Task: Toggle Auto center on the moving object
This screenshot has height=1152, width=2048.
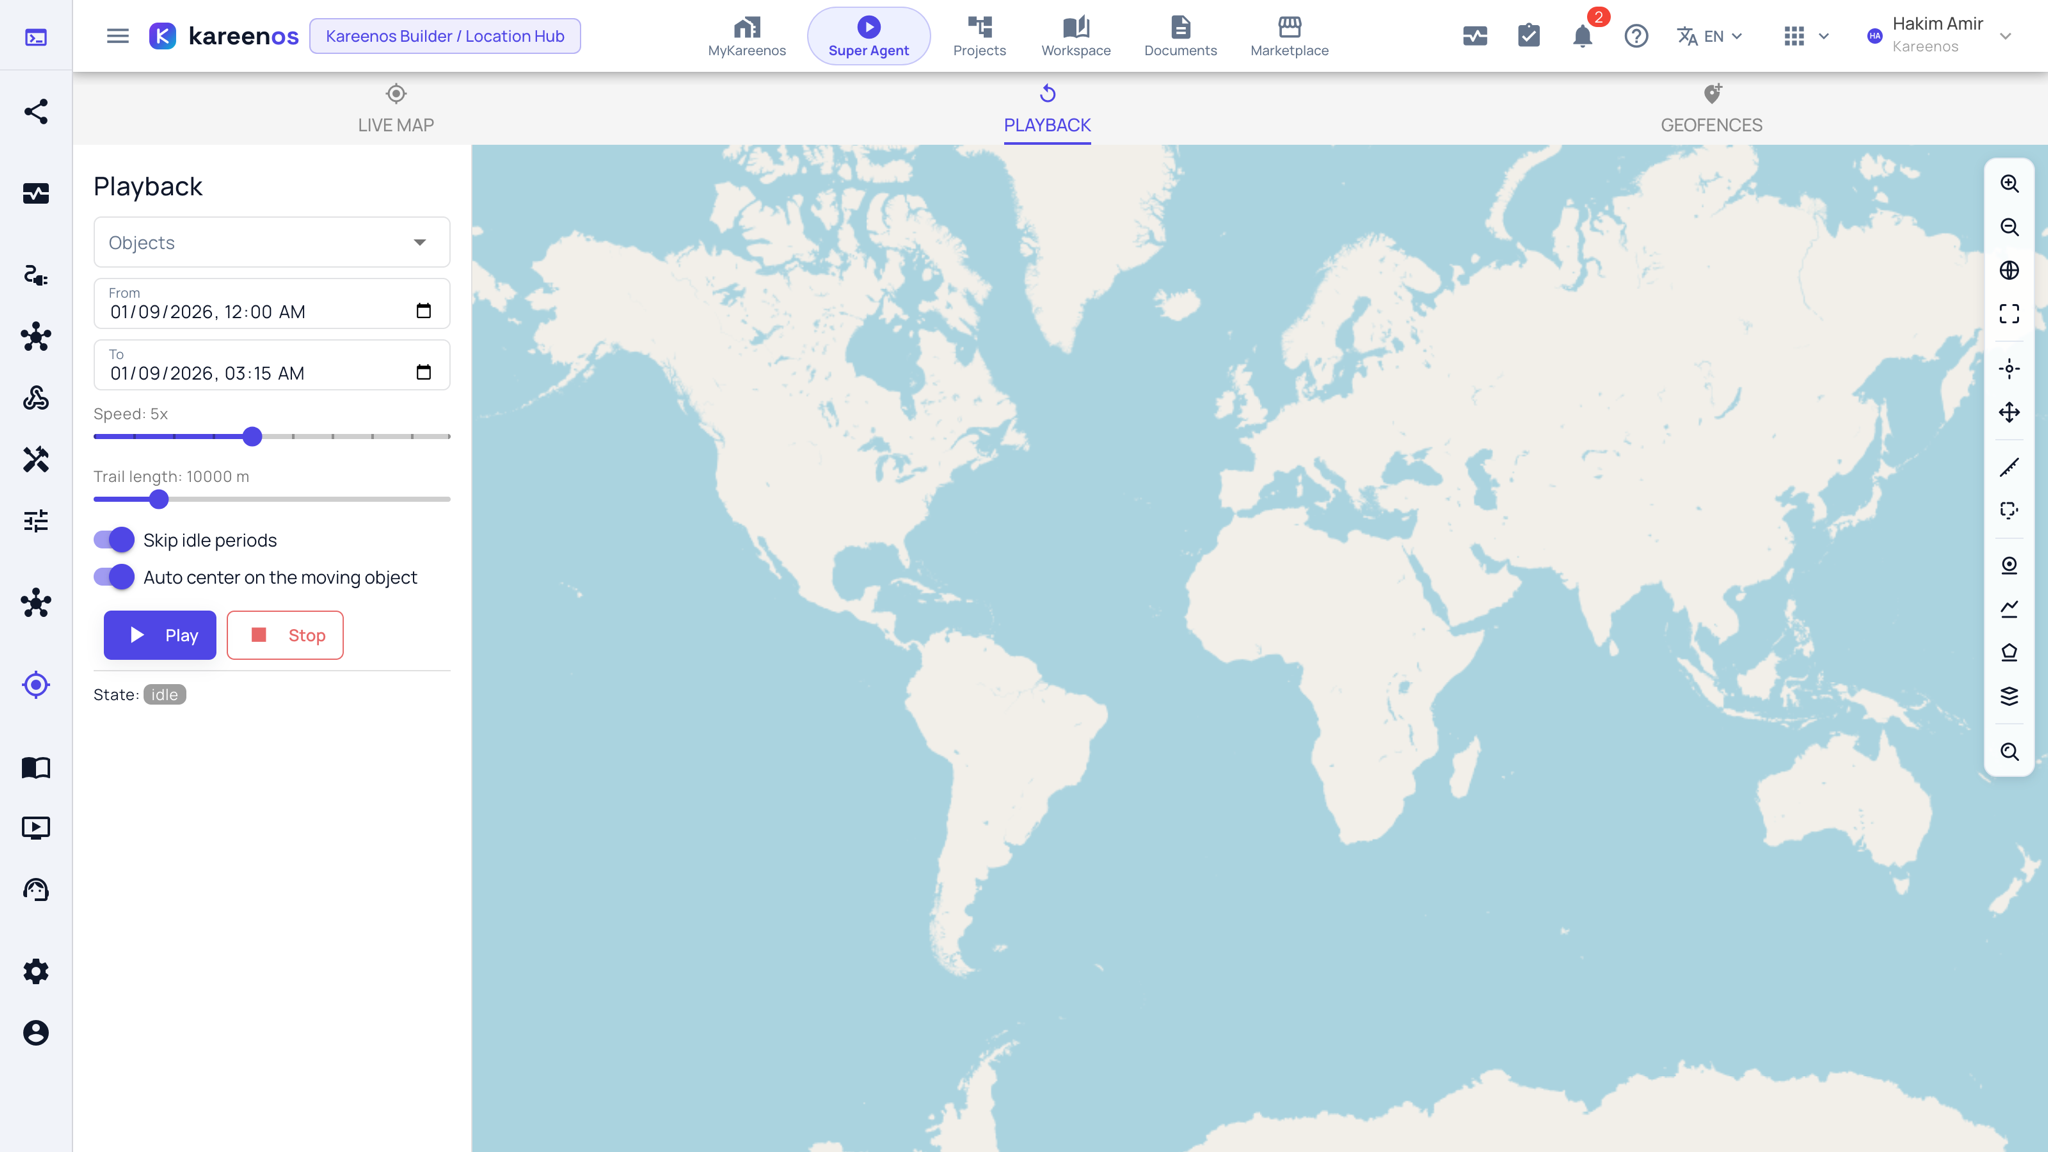Action: [x=114, y=577]
